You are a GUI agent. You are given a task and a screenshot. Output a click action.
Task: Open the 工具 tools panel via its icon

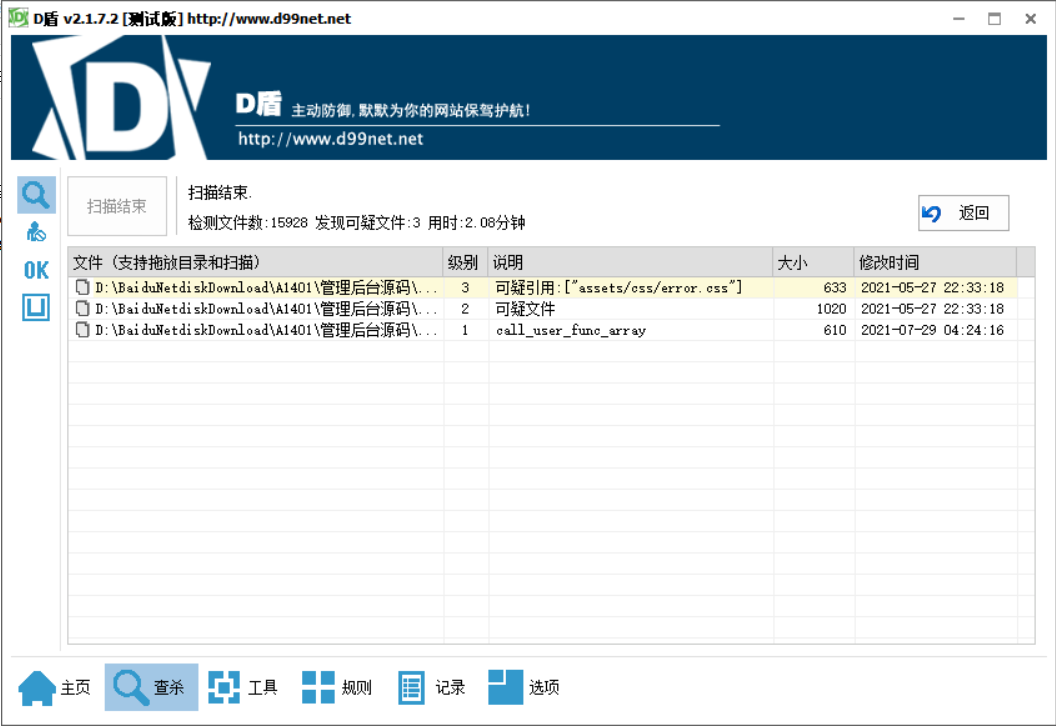[x=225, y=687]
